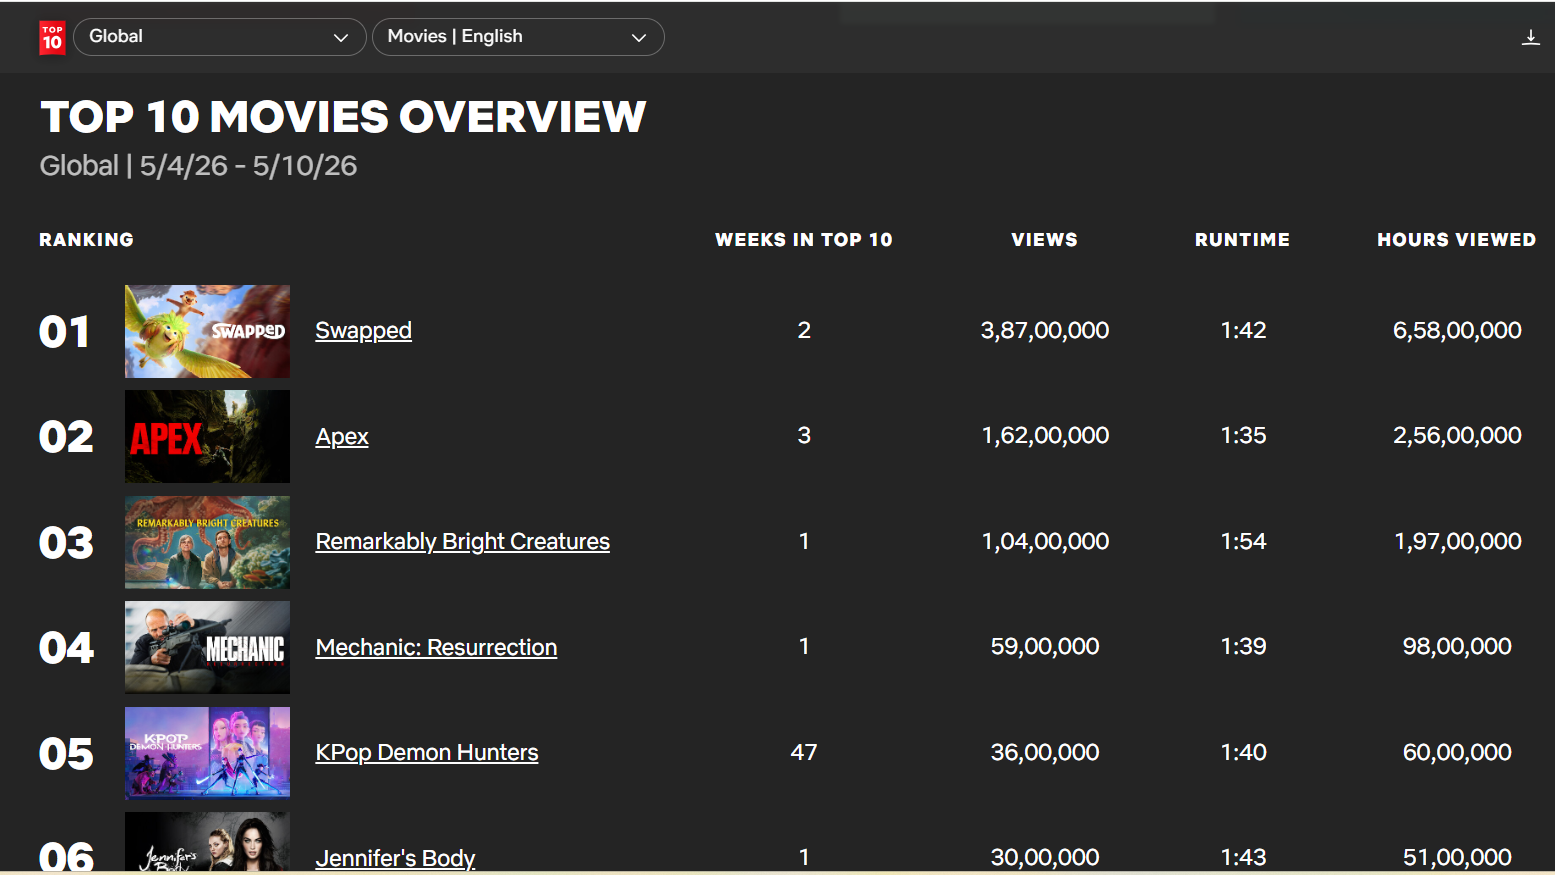Click Swapped's hours viewed 6,58,00,000
This screenshot has height=875, width=1555.
coord(1457,331)
